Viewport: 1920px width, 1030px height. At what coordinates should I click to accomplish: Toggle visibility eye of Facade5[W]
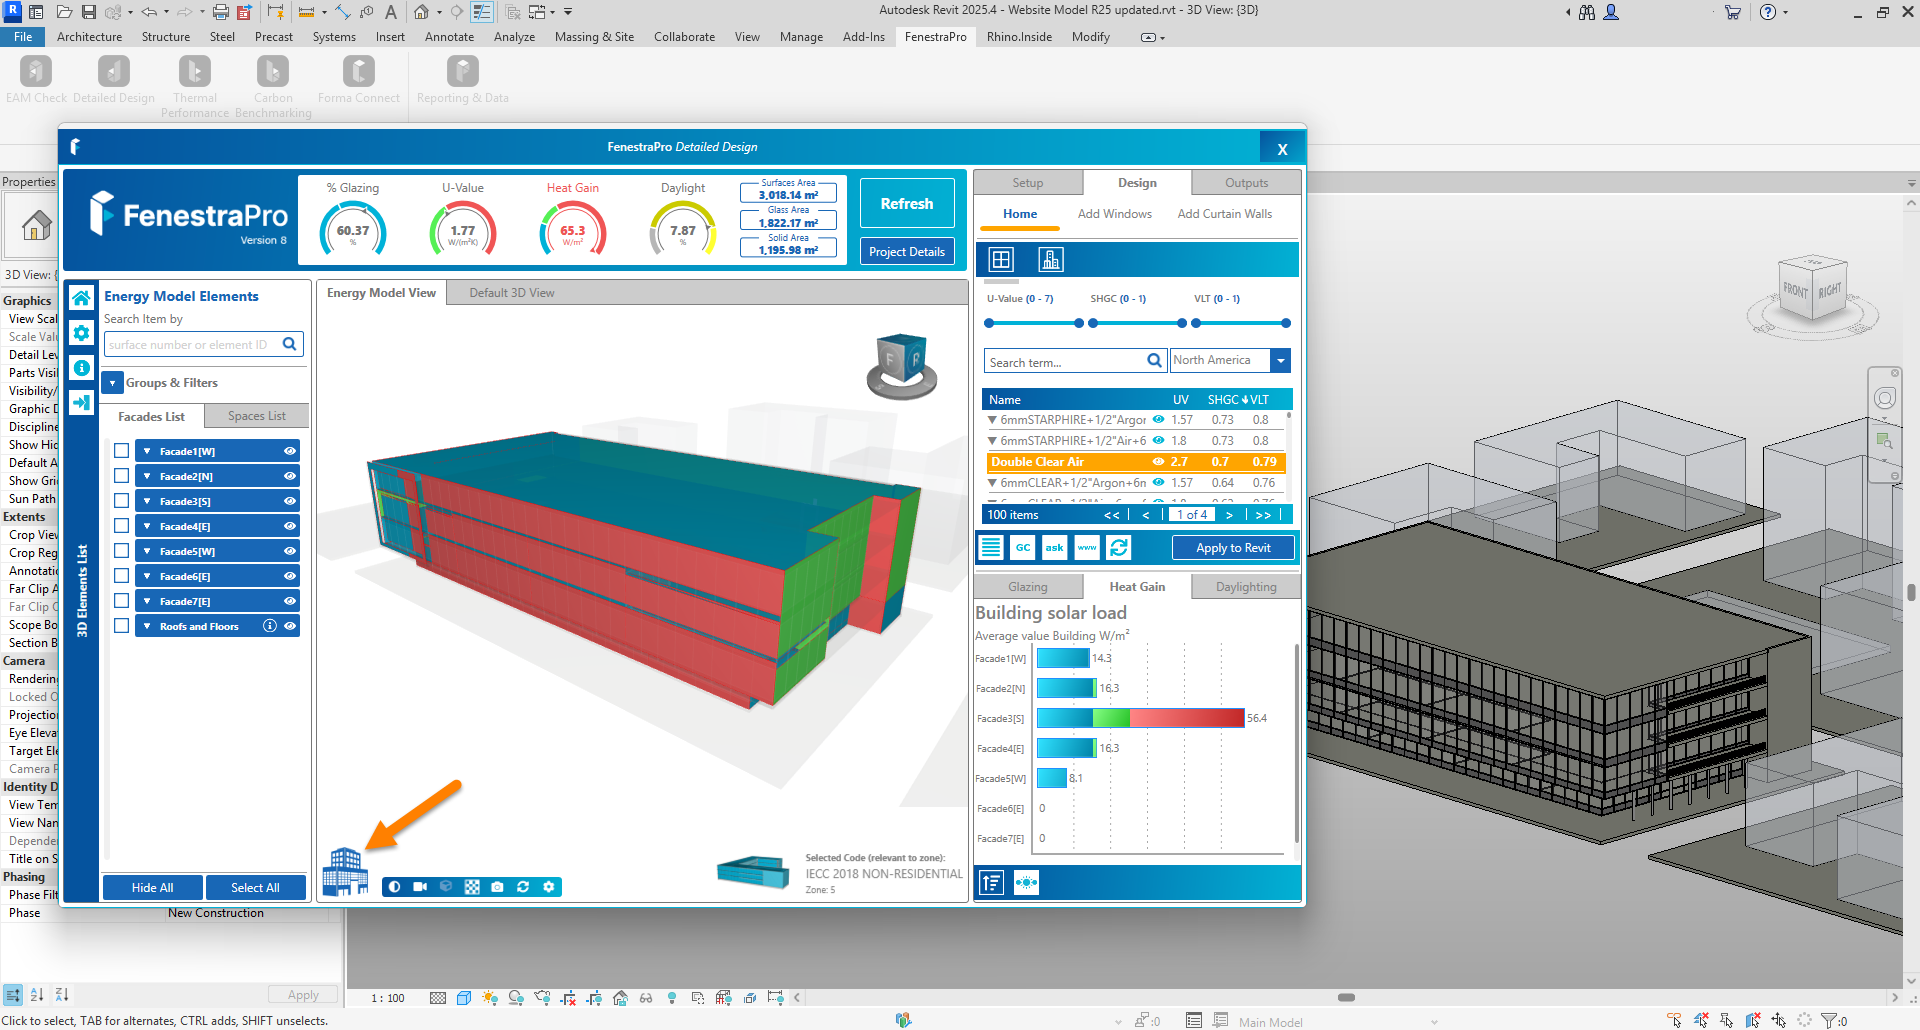click(290, 551)
